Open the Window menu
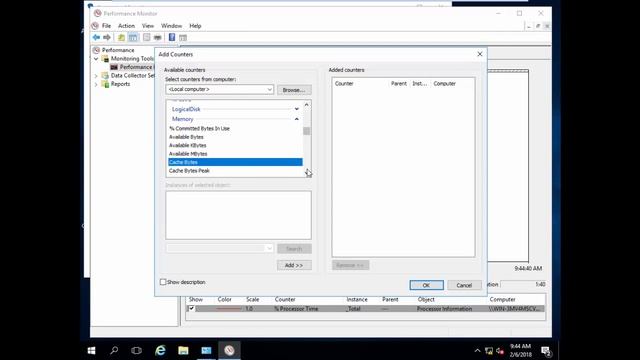This screenshot has height=360, width=640. (x=171, y=26)
